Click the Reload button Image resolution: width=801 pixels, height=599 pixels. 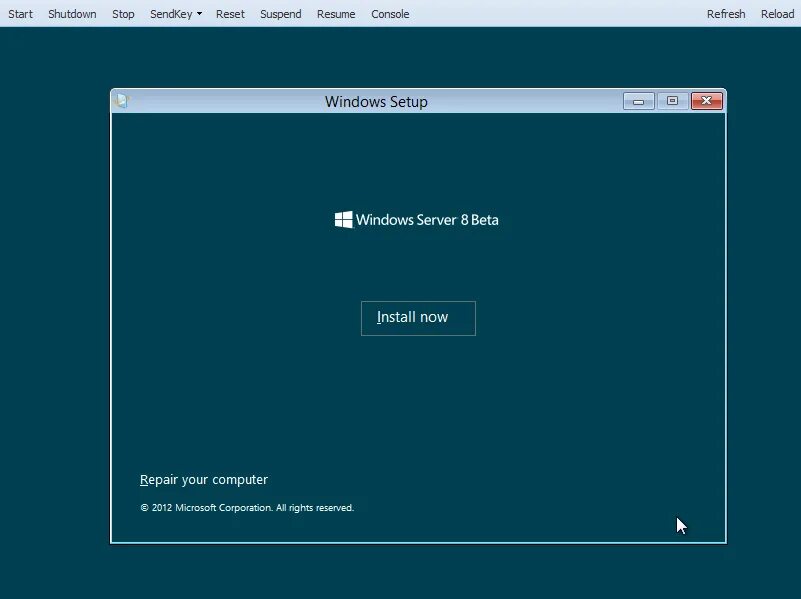pyautogui.click(x=778, y=14)
